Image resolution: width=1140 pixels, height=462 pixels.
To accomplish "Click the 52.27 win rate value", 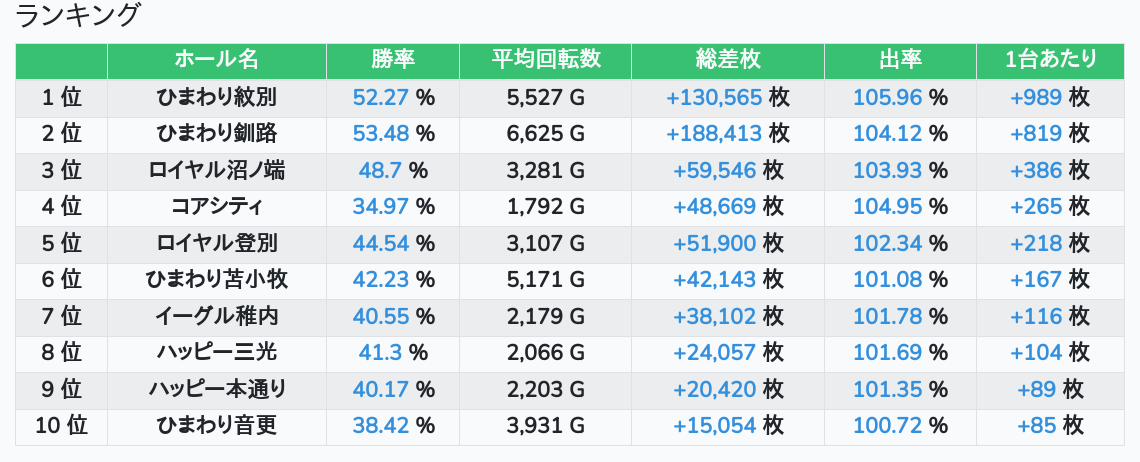I will pos(381,98).
